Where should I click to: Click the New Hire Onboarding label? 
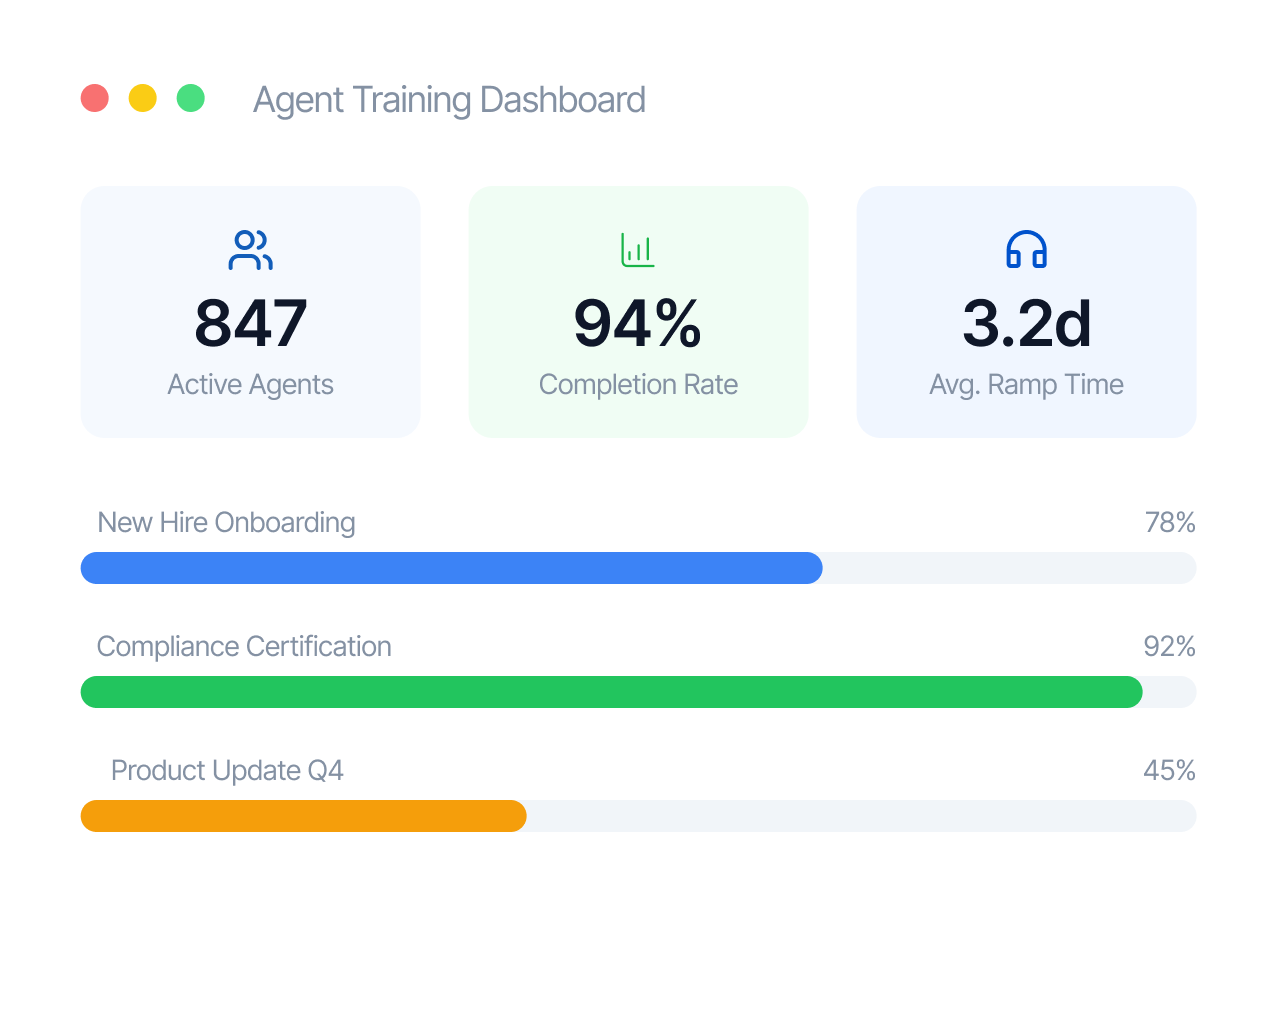[226, 522]
